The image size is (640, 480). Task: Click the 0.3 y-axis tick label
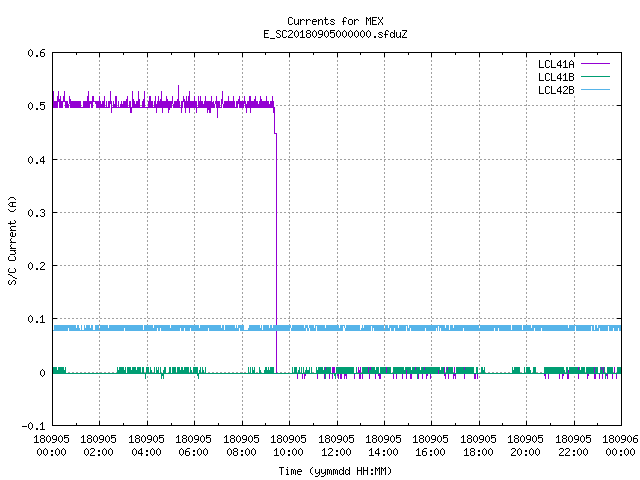tap(36, 213)
